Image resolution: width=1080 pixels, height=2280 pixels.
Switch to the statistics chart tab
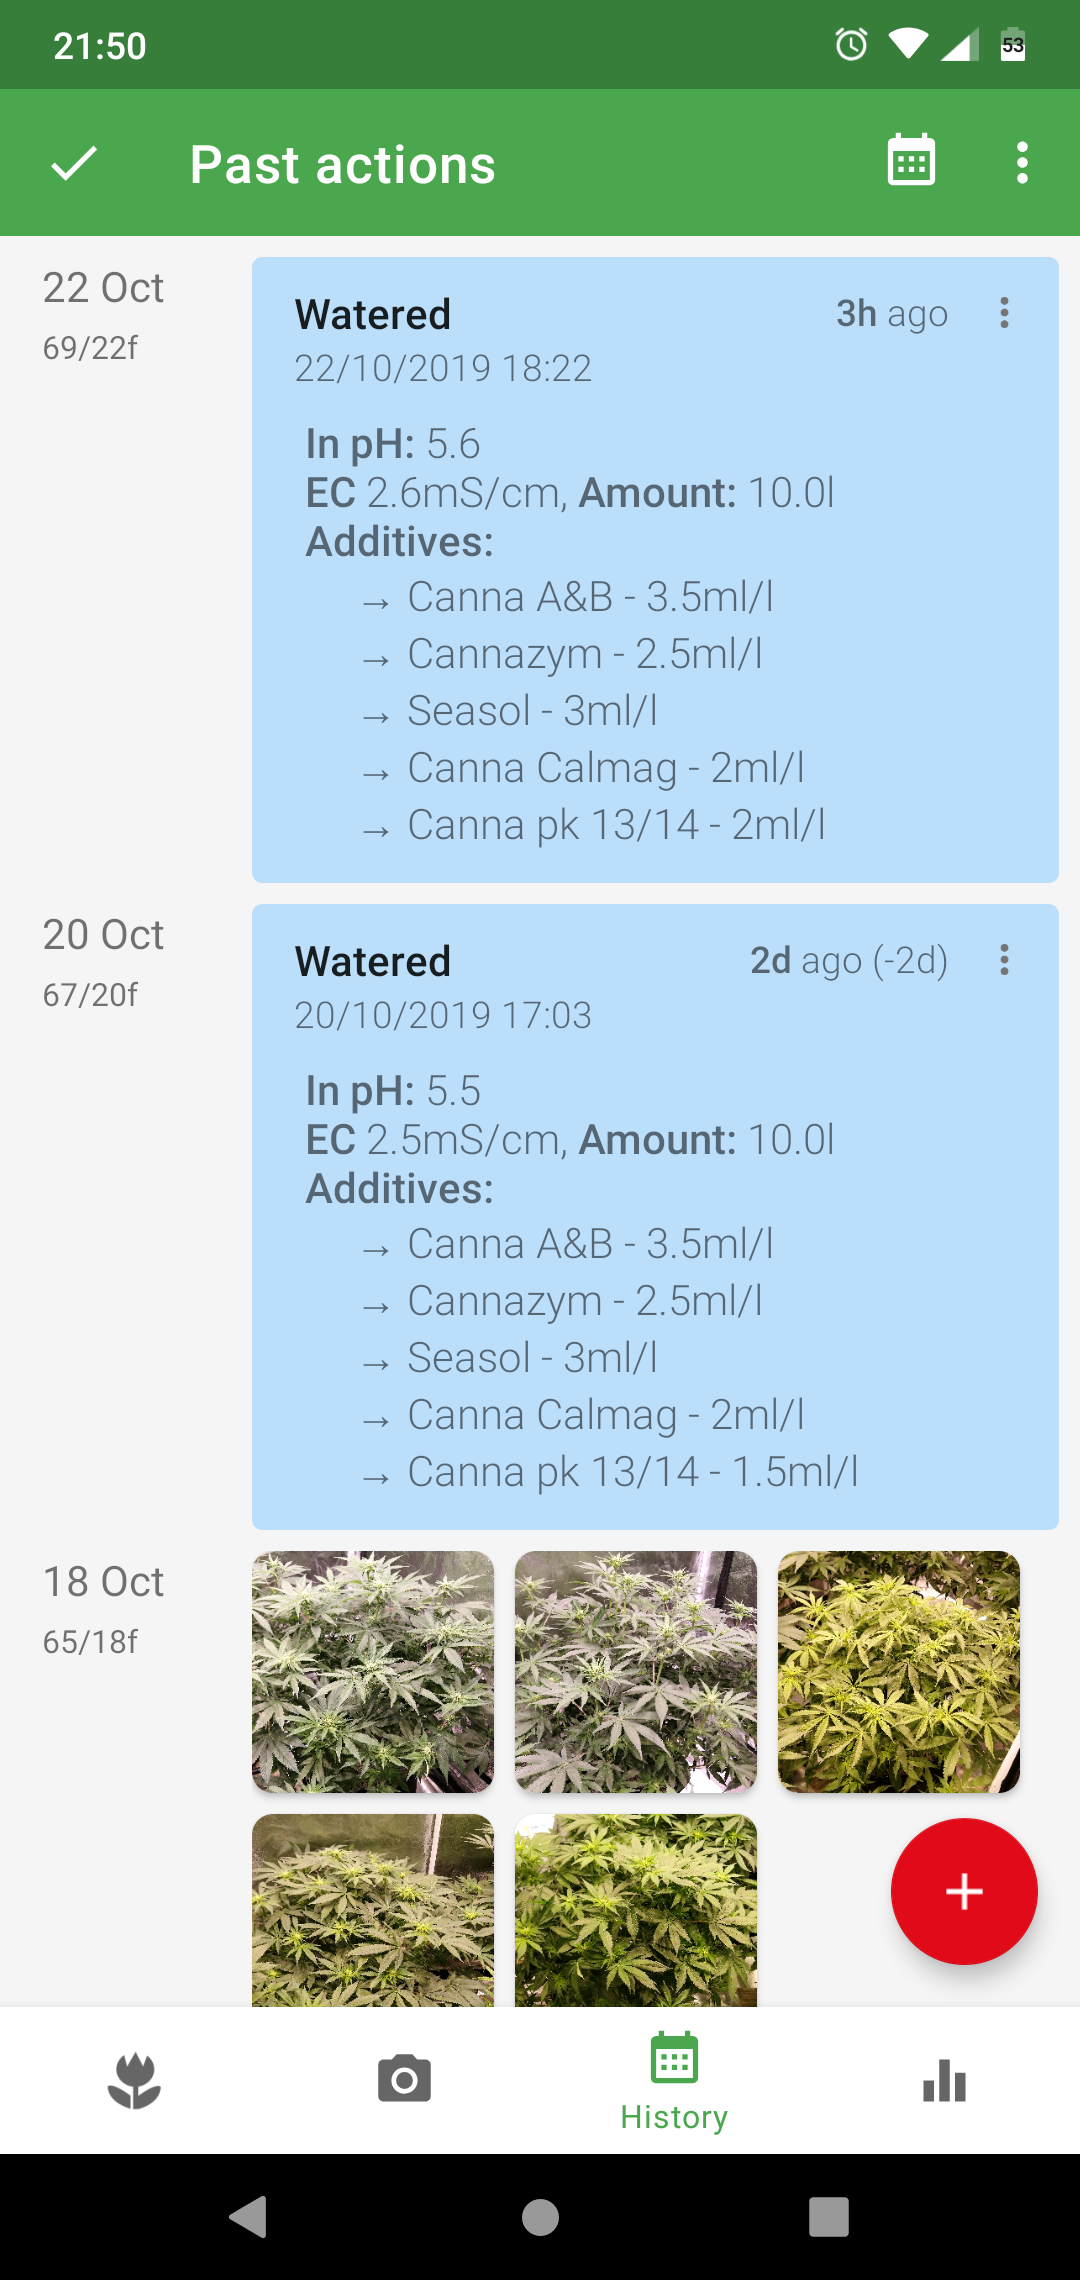click(x=944, y=2081)
